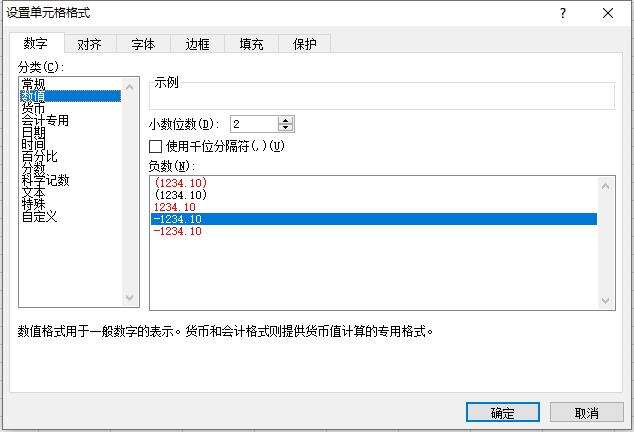This screenshot has width=634, height=432.
Task: Click the help question mark icon
Action: pyautogui.click(x=563, y=13)
